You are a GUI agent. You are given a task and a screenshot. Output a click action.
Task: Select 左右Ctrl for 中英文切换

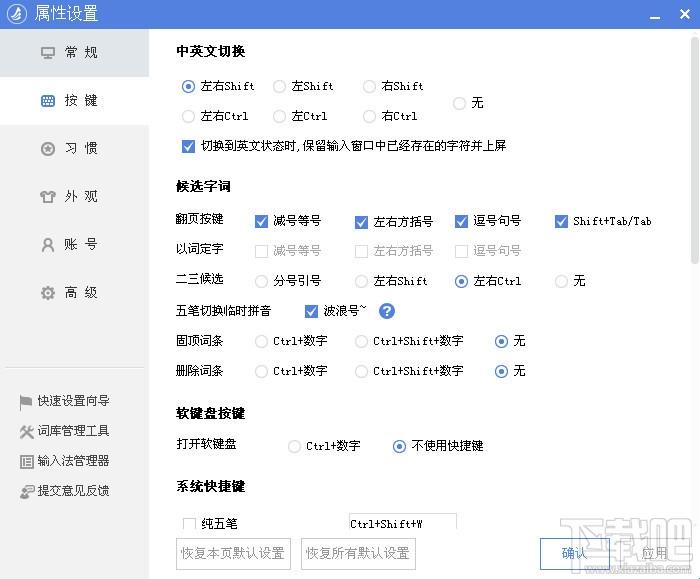pyautogui.click(x=188, y=117)
